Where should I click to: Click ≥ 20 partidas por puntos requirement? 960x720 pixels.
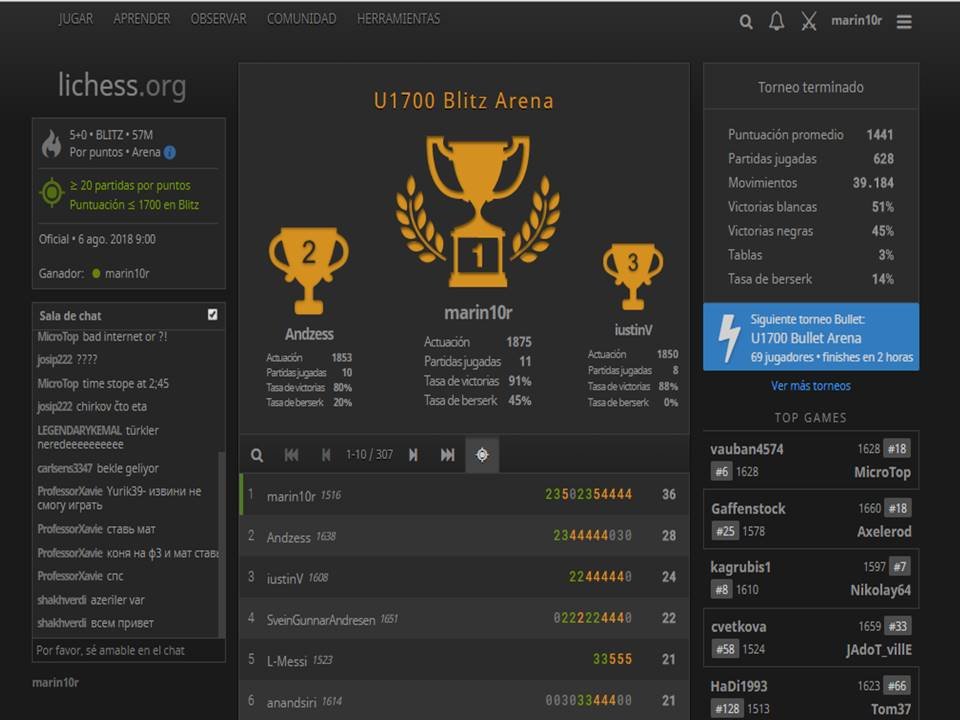[130, 186]
